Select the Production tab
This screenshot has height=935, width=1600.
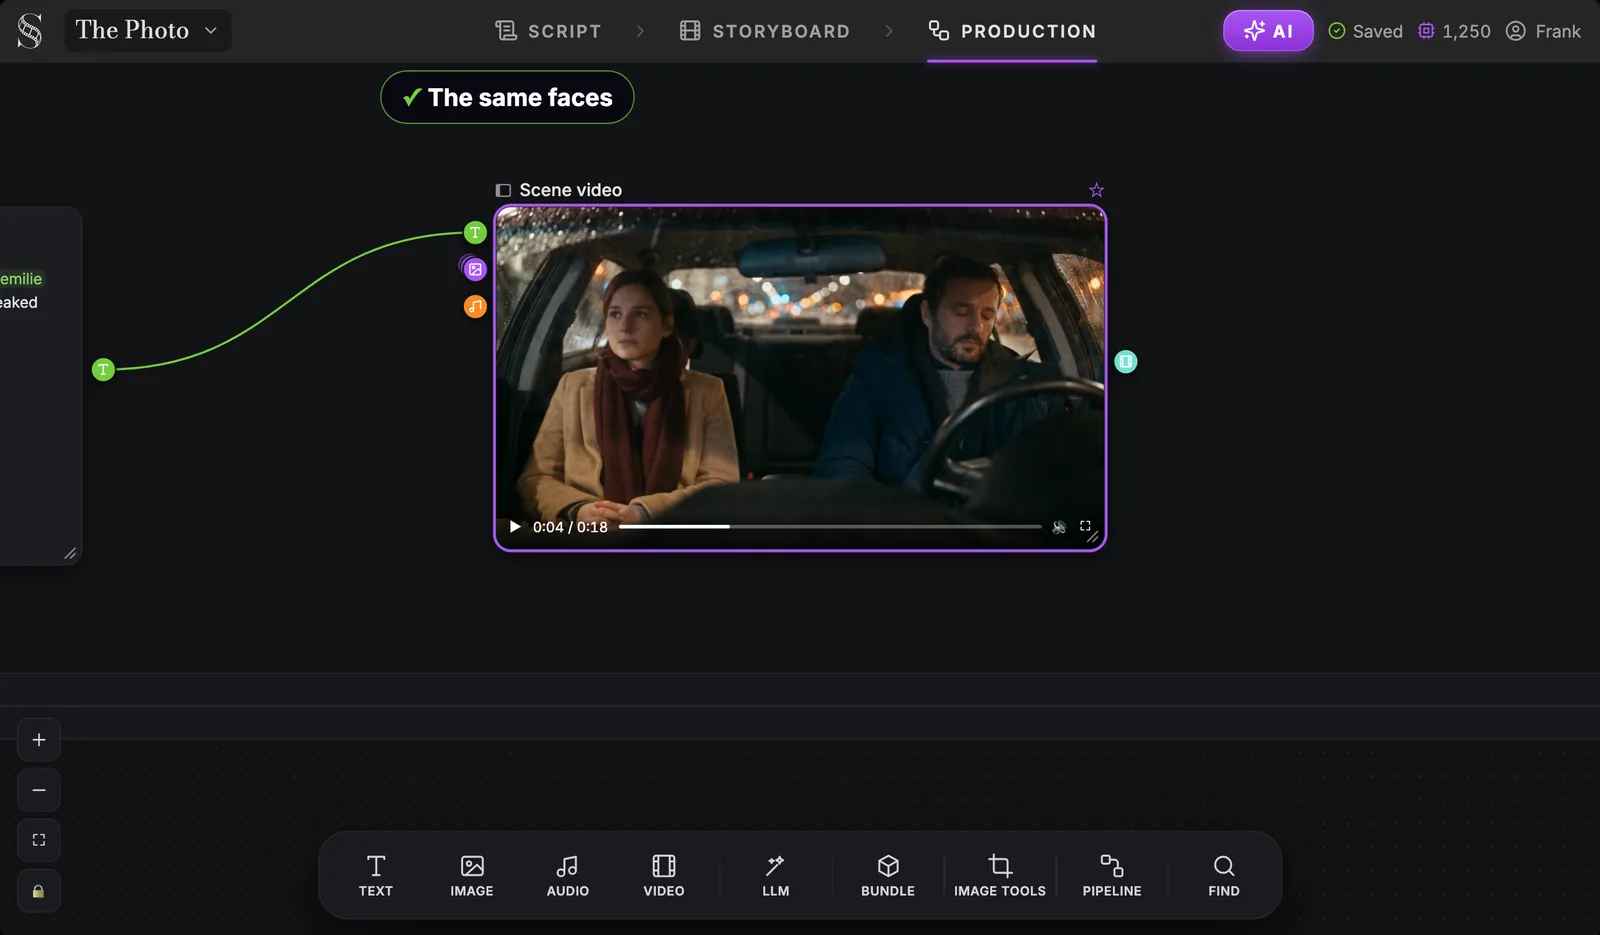point(1012,31)
